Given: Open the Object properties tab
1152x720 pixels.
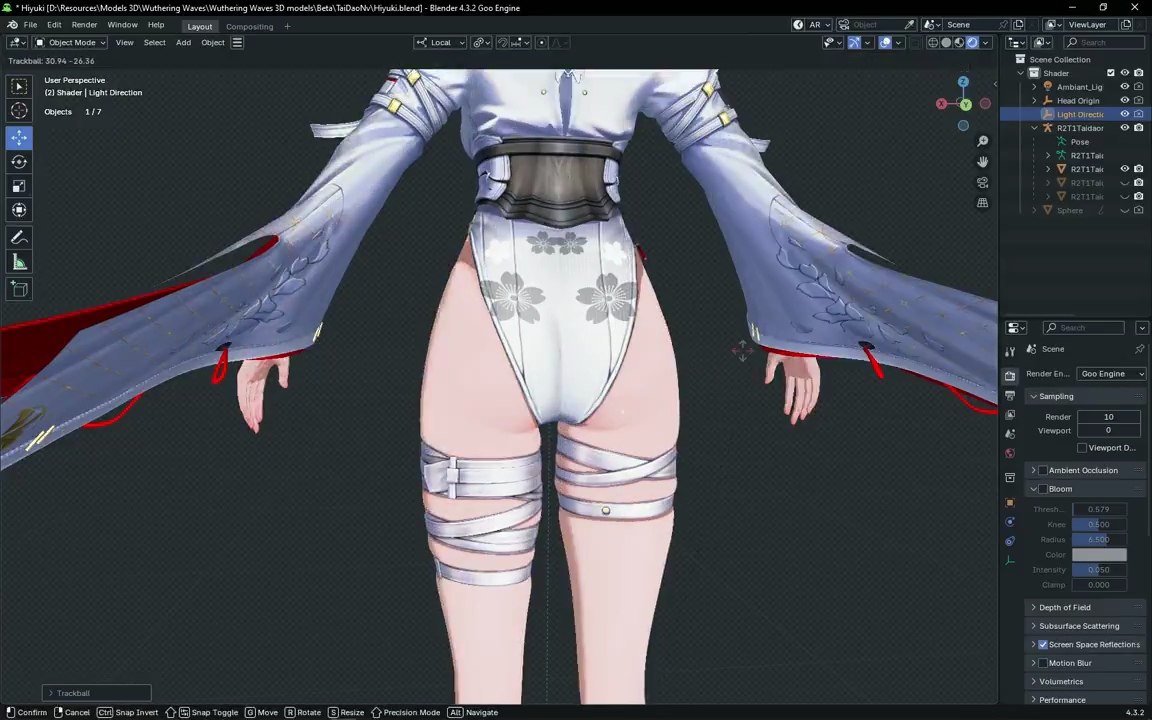Looking at the screenshot, I should 1010,503.
